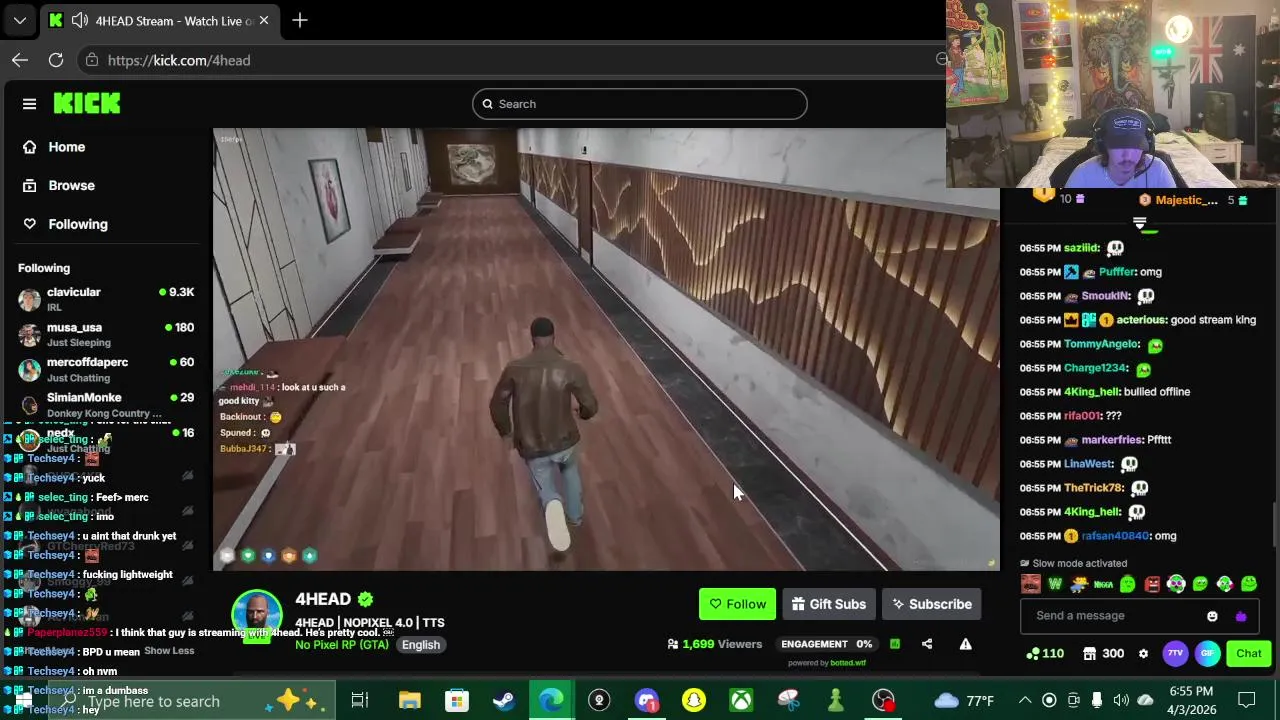Open volume control in system tray
Viewport: 1280px width, 720px height.
1121,701
